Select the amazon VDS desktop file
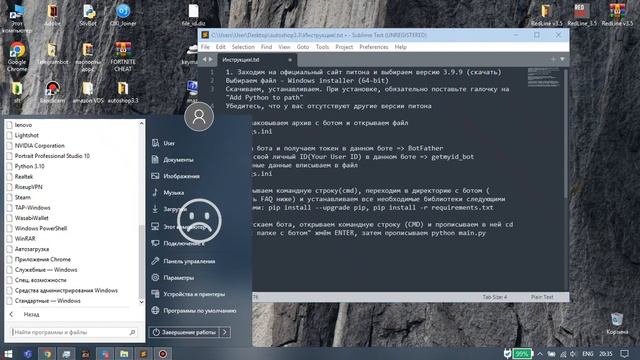The height and width of the screenshot is (360, 640). [88, 92]
